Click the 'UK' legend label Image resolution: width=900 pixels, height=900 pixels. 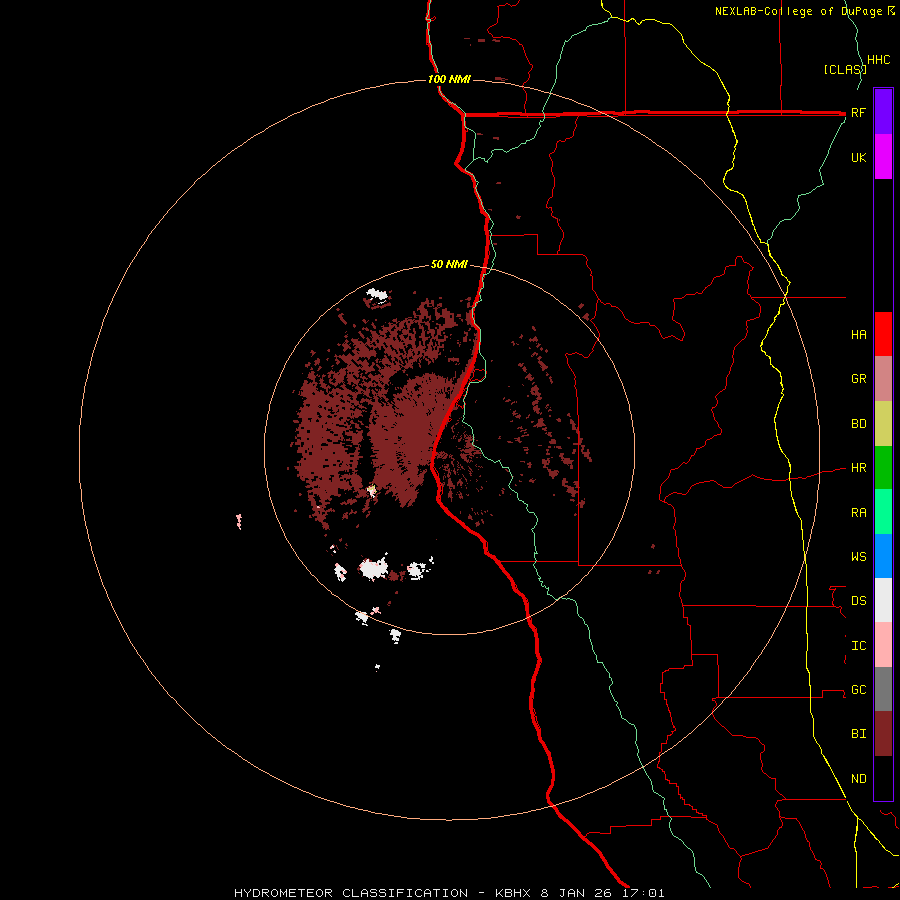tap(858, 157)
